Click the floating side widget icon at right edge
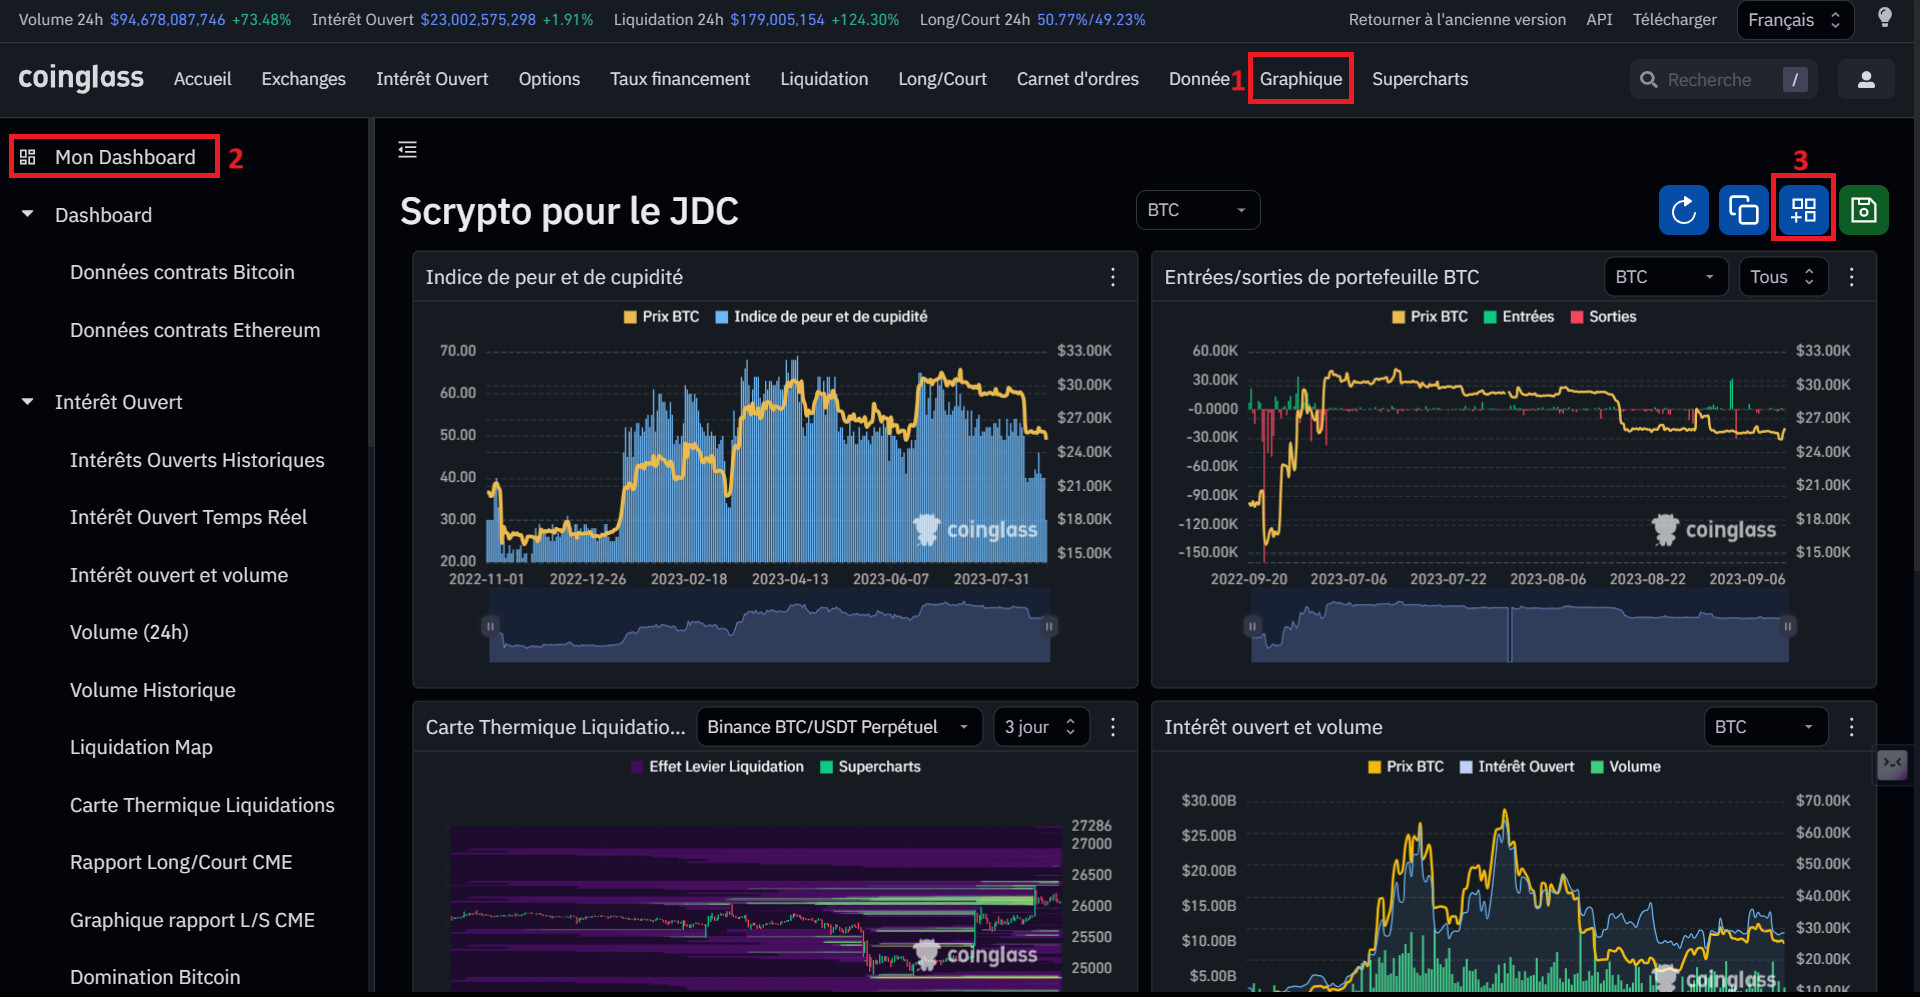The width and height of the screenshot is (1920, 997). tap(1892, 766)
